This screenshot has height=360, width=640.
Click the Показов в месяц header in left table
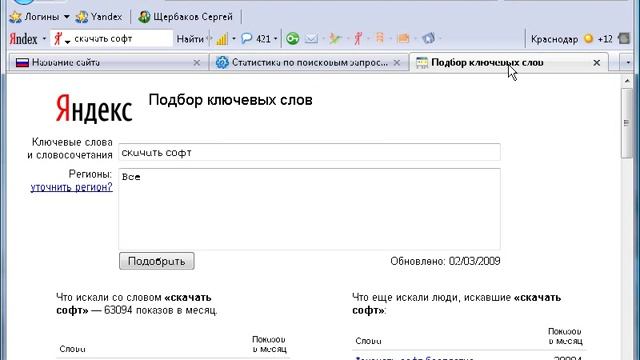click(269, 344)
